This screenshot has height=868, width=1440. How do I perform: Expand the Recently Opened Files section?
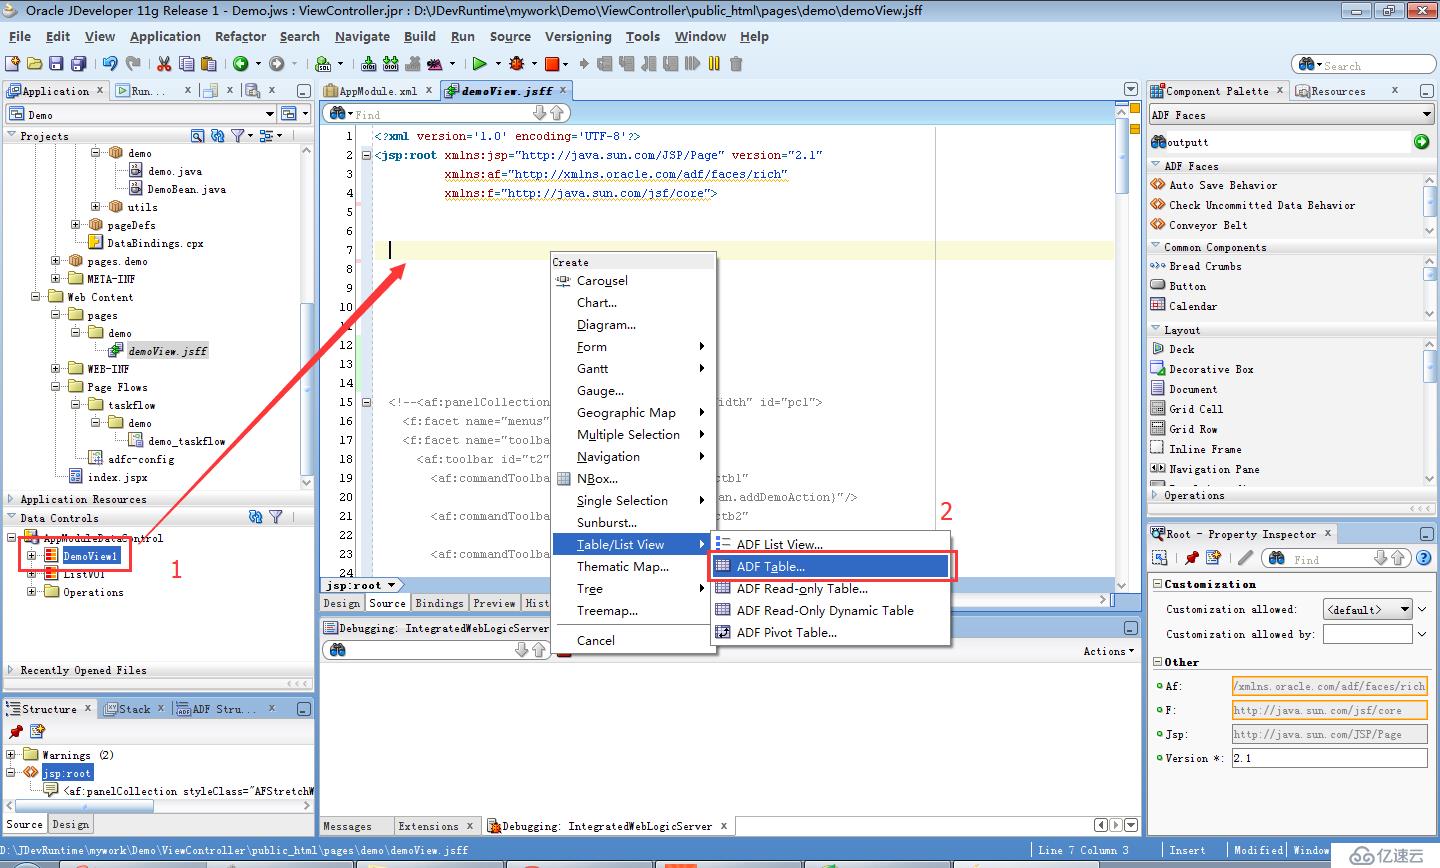click(11, 670)
